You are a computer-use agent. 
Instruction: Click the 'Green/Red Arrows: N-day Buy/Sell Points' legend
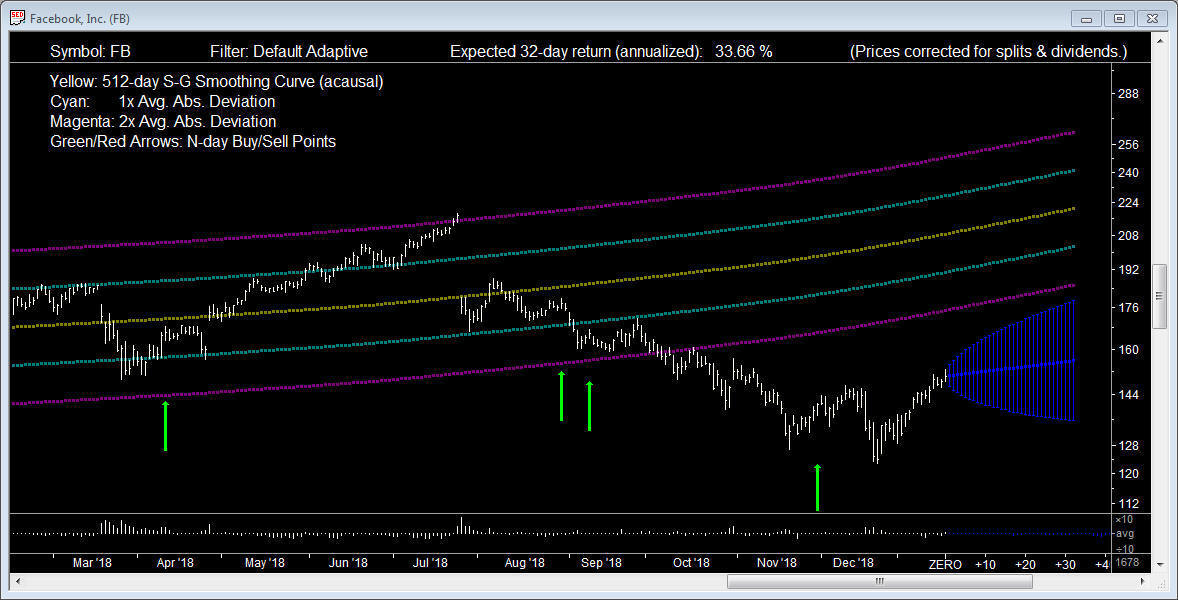(x=192, y=141)
